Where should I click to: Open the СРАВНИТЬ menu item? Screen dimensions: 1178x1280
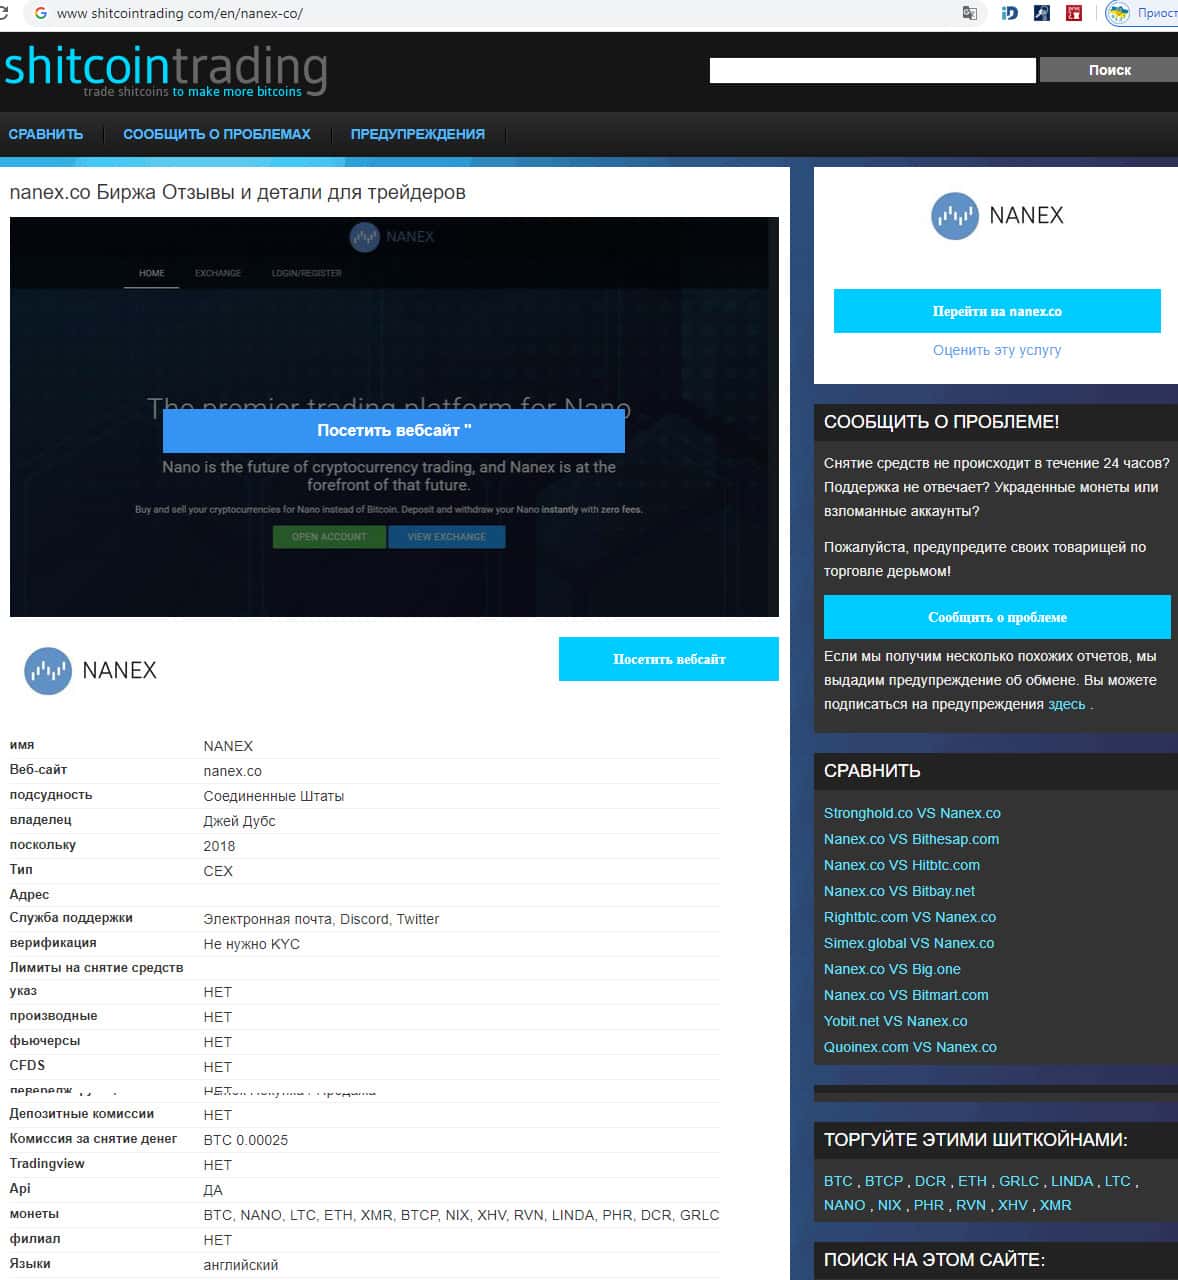(46, 134)
